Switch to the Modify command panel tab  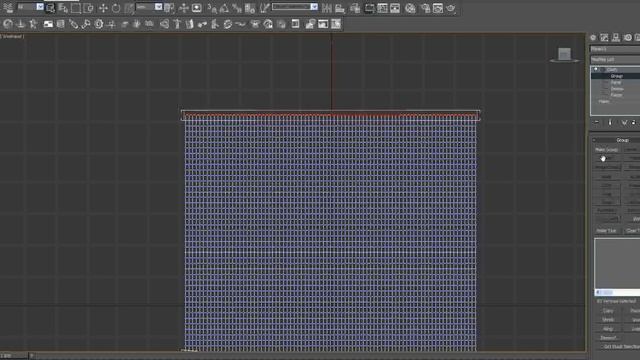604,38
